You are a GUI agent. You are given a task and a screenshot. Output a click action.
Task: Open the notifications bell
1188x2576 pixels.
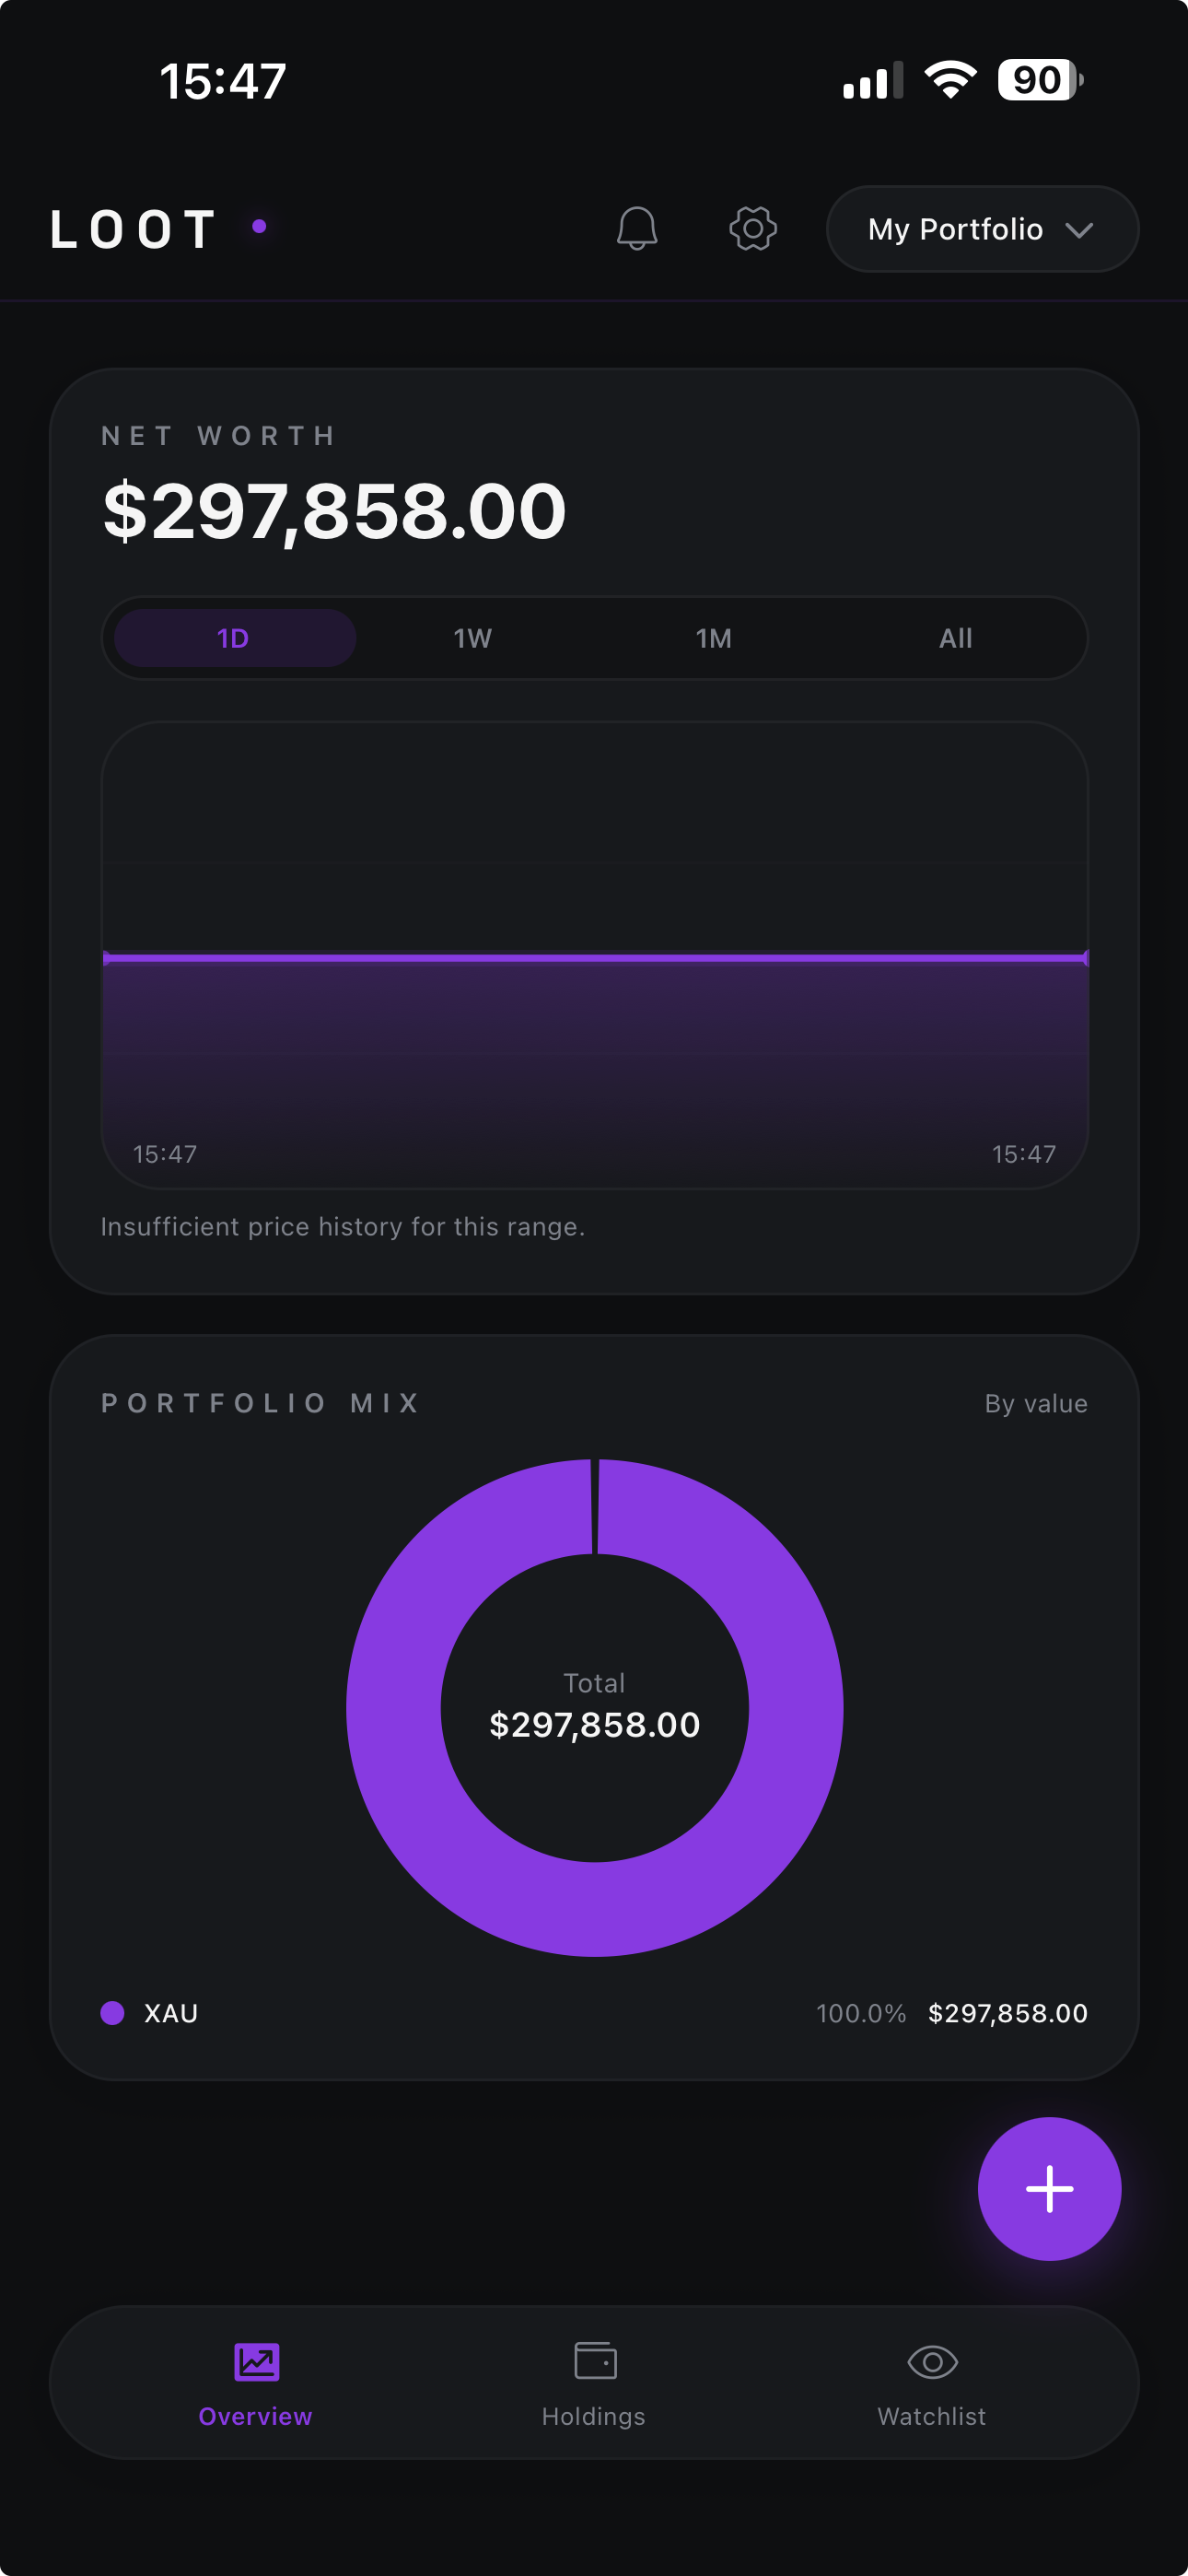click(x=636, y=229)
